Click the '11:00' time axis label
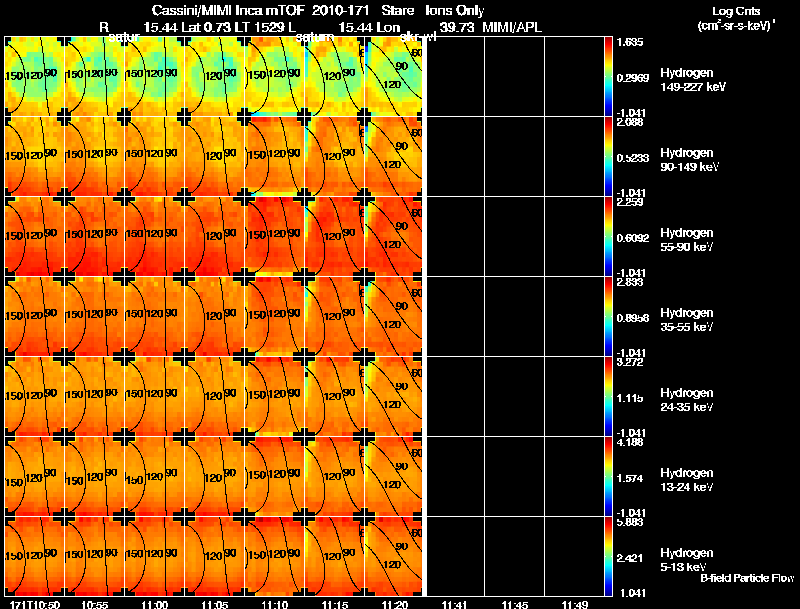Screen dimensions: 800x609 [155, 604]
